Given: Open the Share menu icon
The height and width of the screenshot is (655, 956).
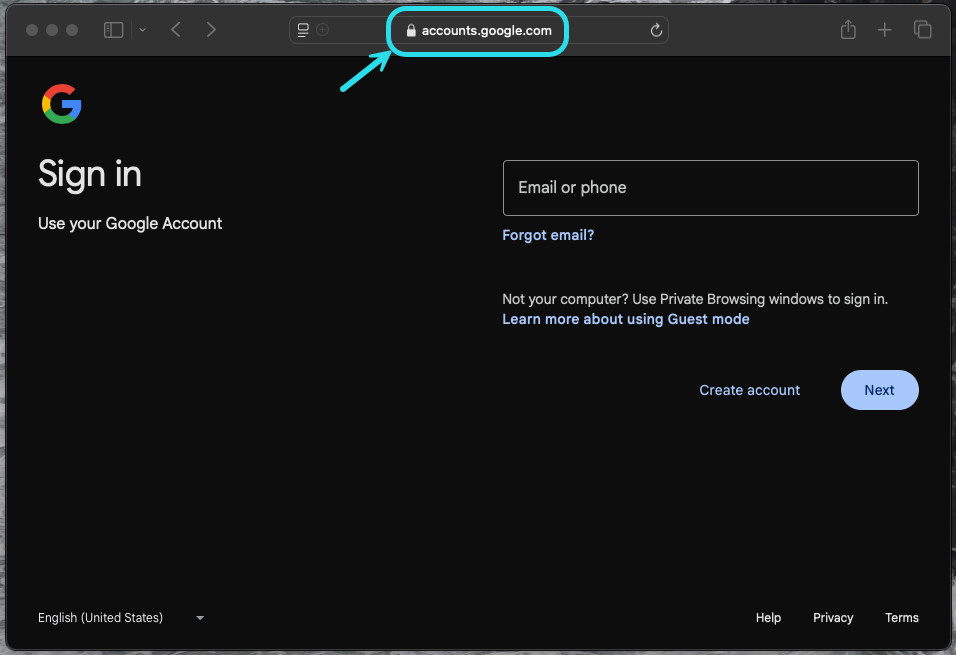Looking at the screenshot, I should tap(848, 30).
